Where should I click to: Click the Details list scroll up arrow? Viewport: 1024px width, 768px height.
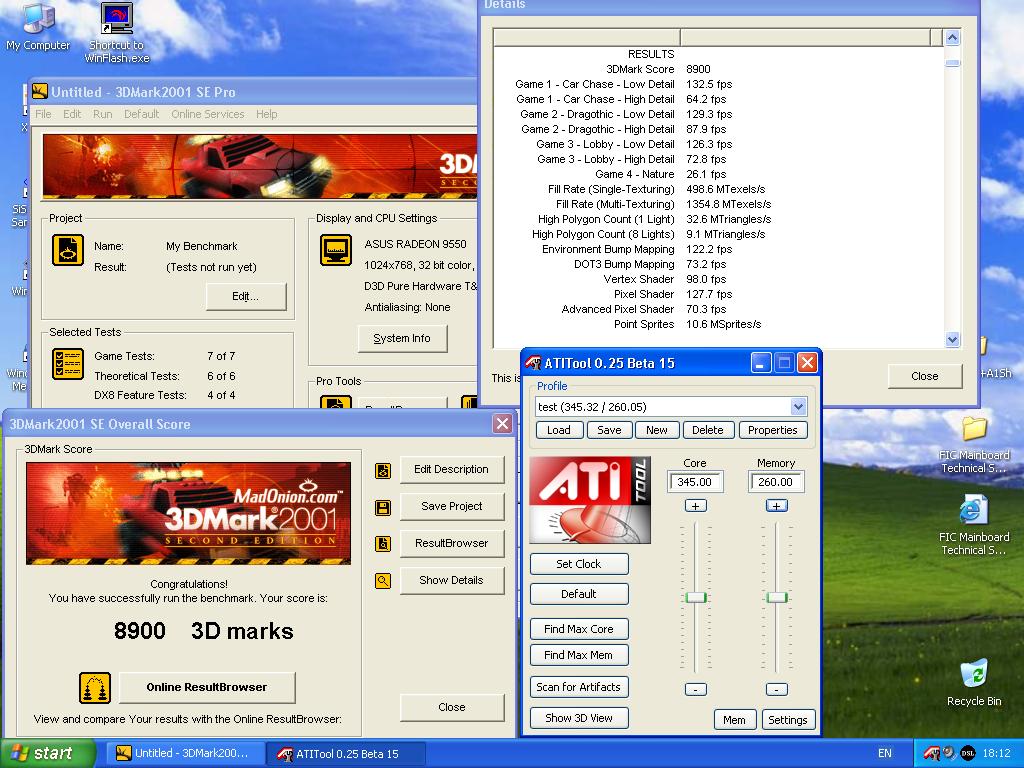pyautogui.click(x=952, y=37)
